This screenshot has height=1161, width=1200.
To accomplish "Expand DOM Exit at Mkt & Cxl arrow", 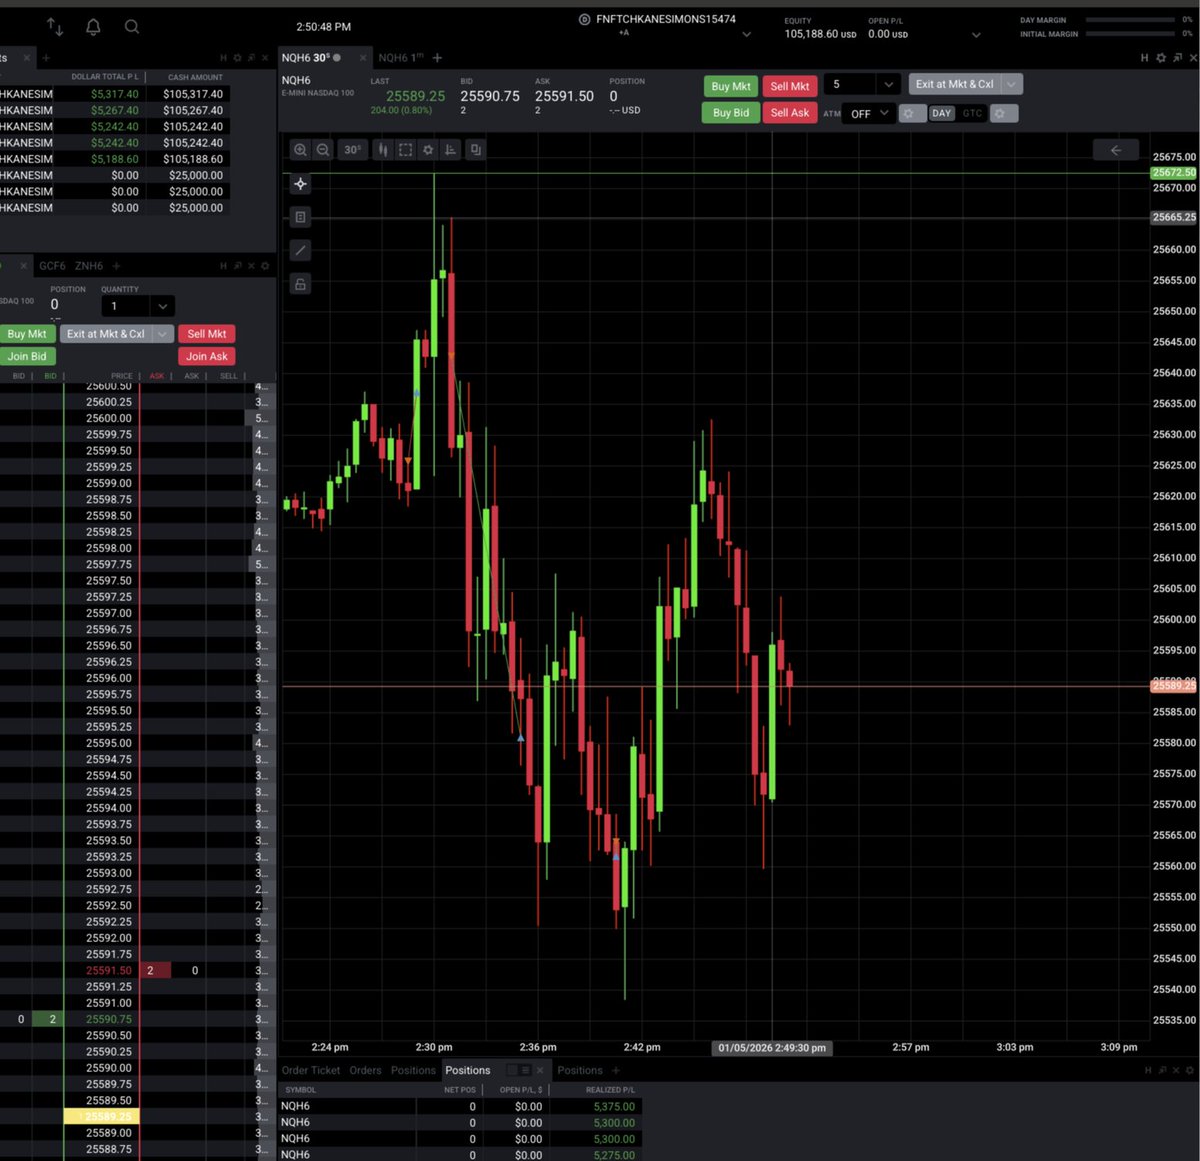I will [x=163, y=334].
